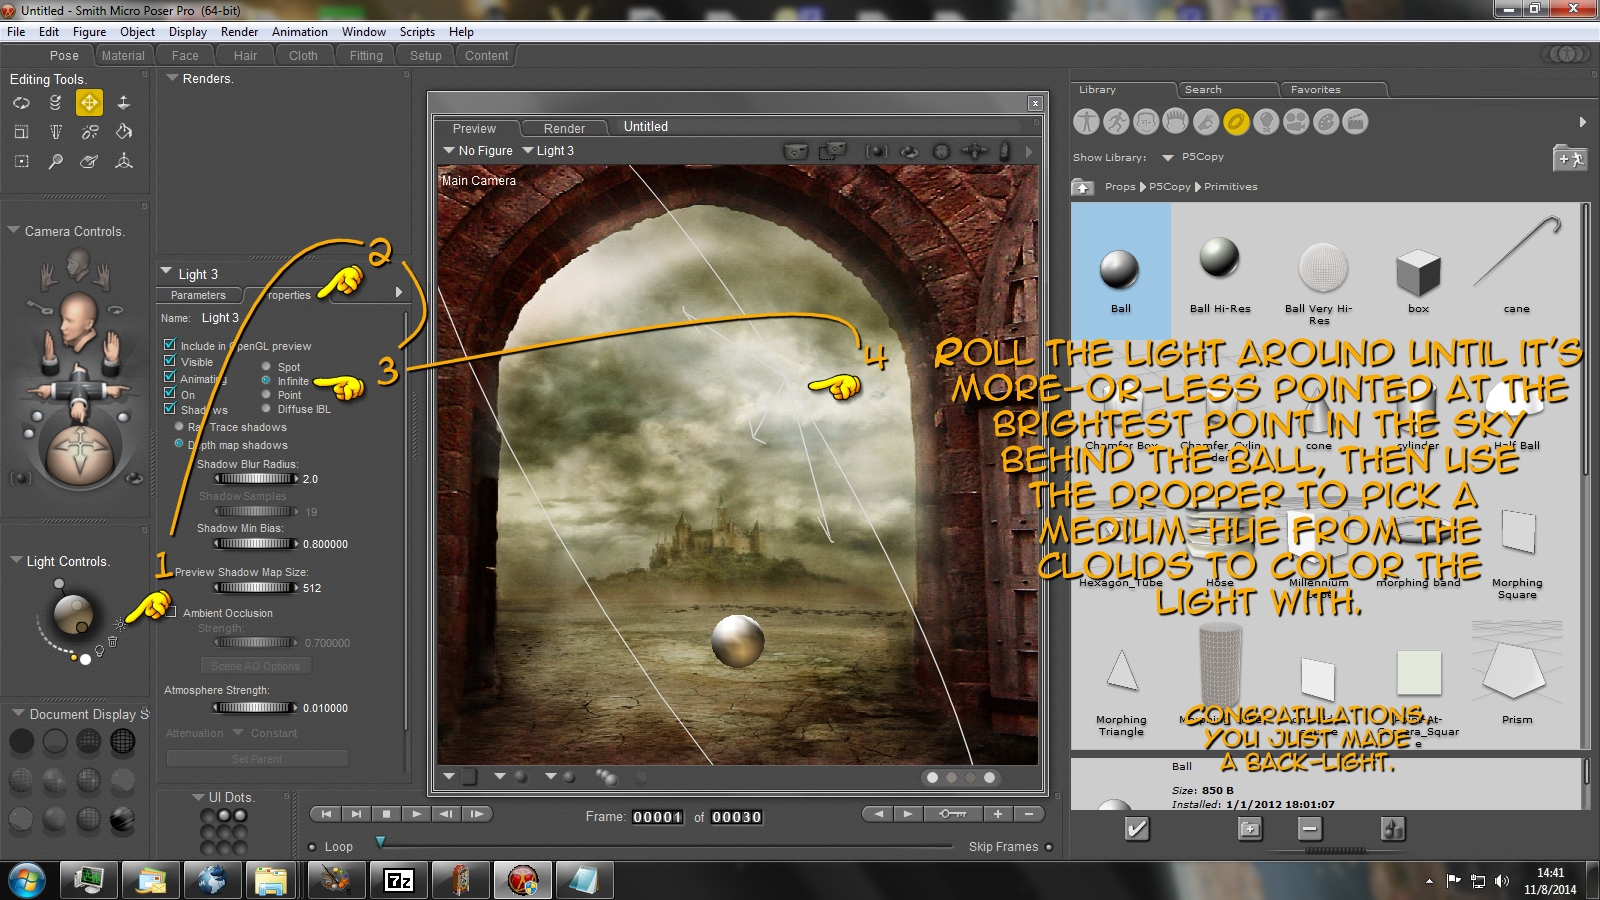
Task: Select the box primitive thumbnail
Action: click(x=1417, y=272)
